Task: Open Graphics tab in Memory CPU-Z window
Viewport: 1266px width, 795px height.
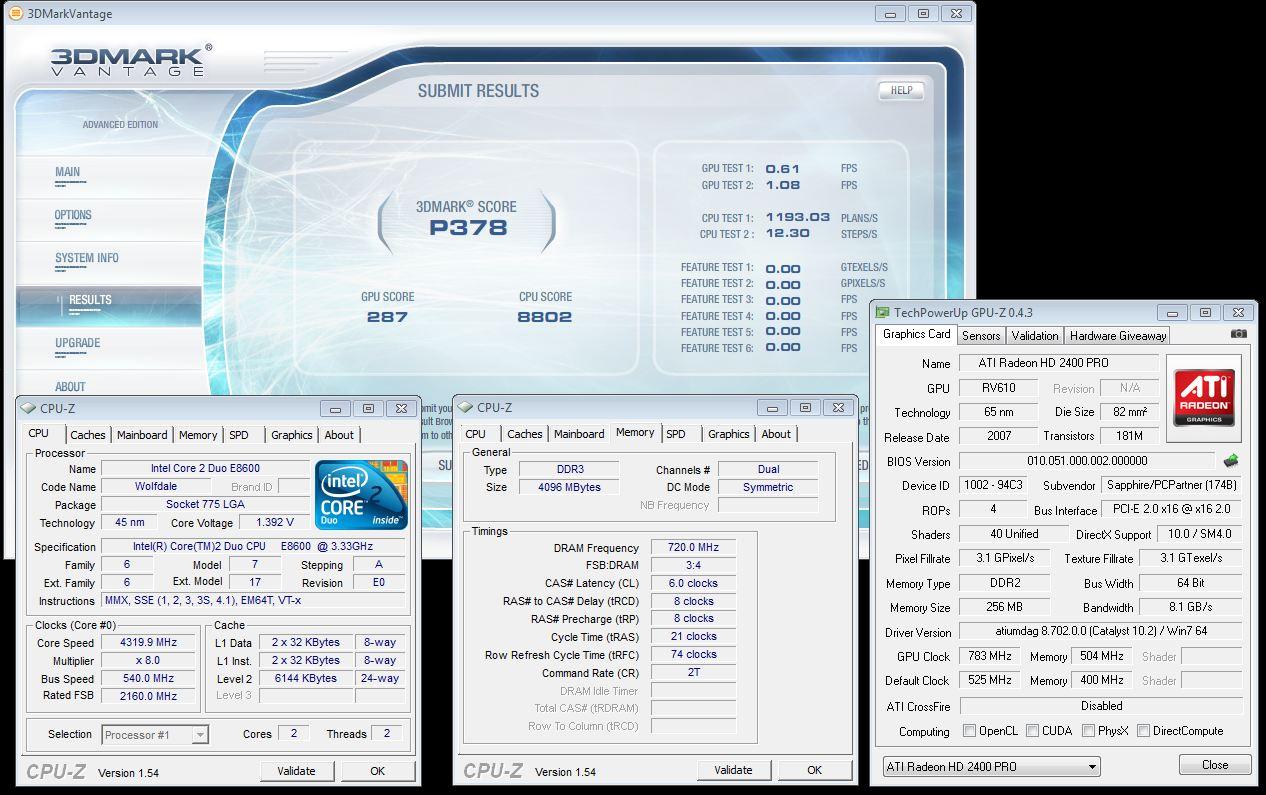Action: point(728,434)
